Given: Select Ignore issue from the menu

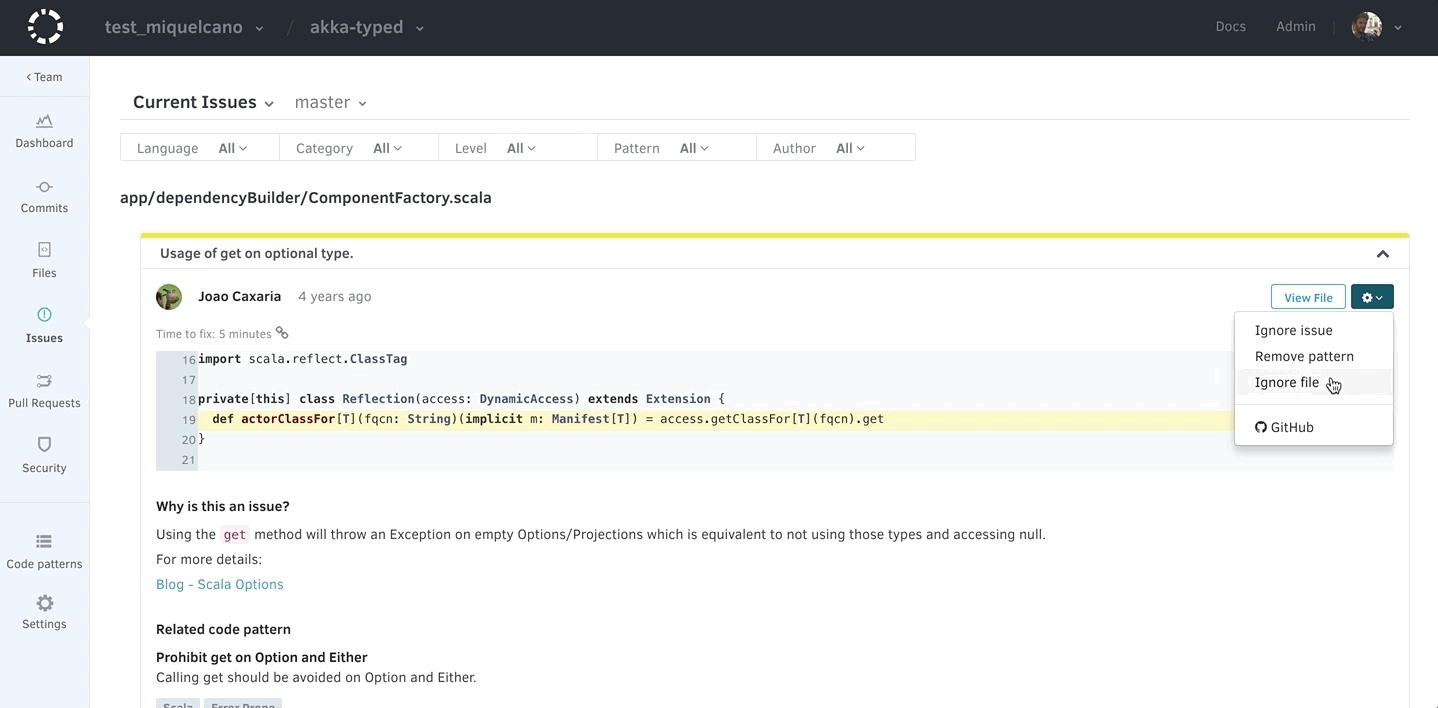Looking at the screenshot, I should coord(1293,330).
